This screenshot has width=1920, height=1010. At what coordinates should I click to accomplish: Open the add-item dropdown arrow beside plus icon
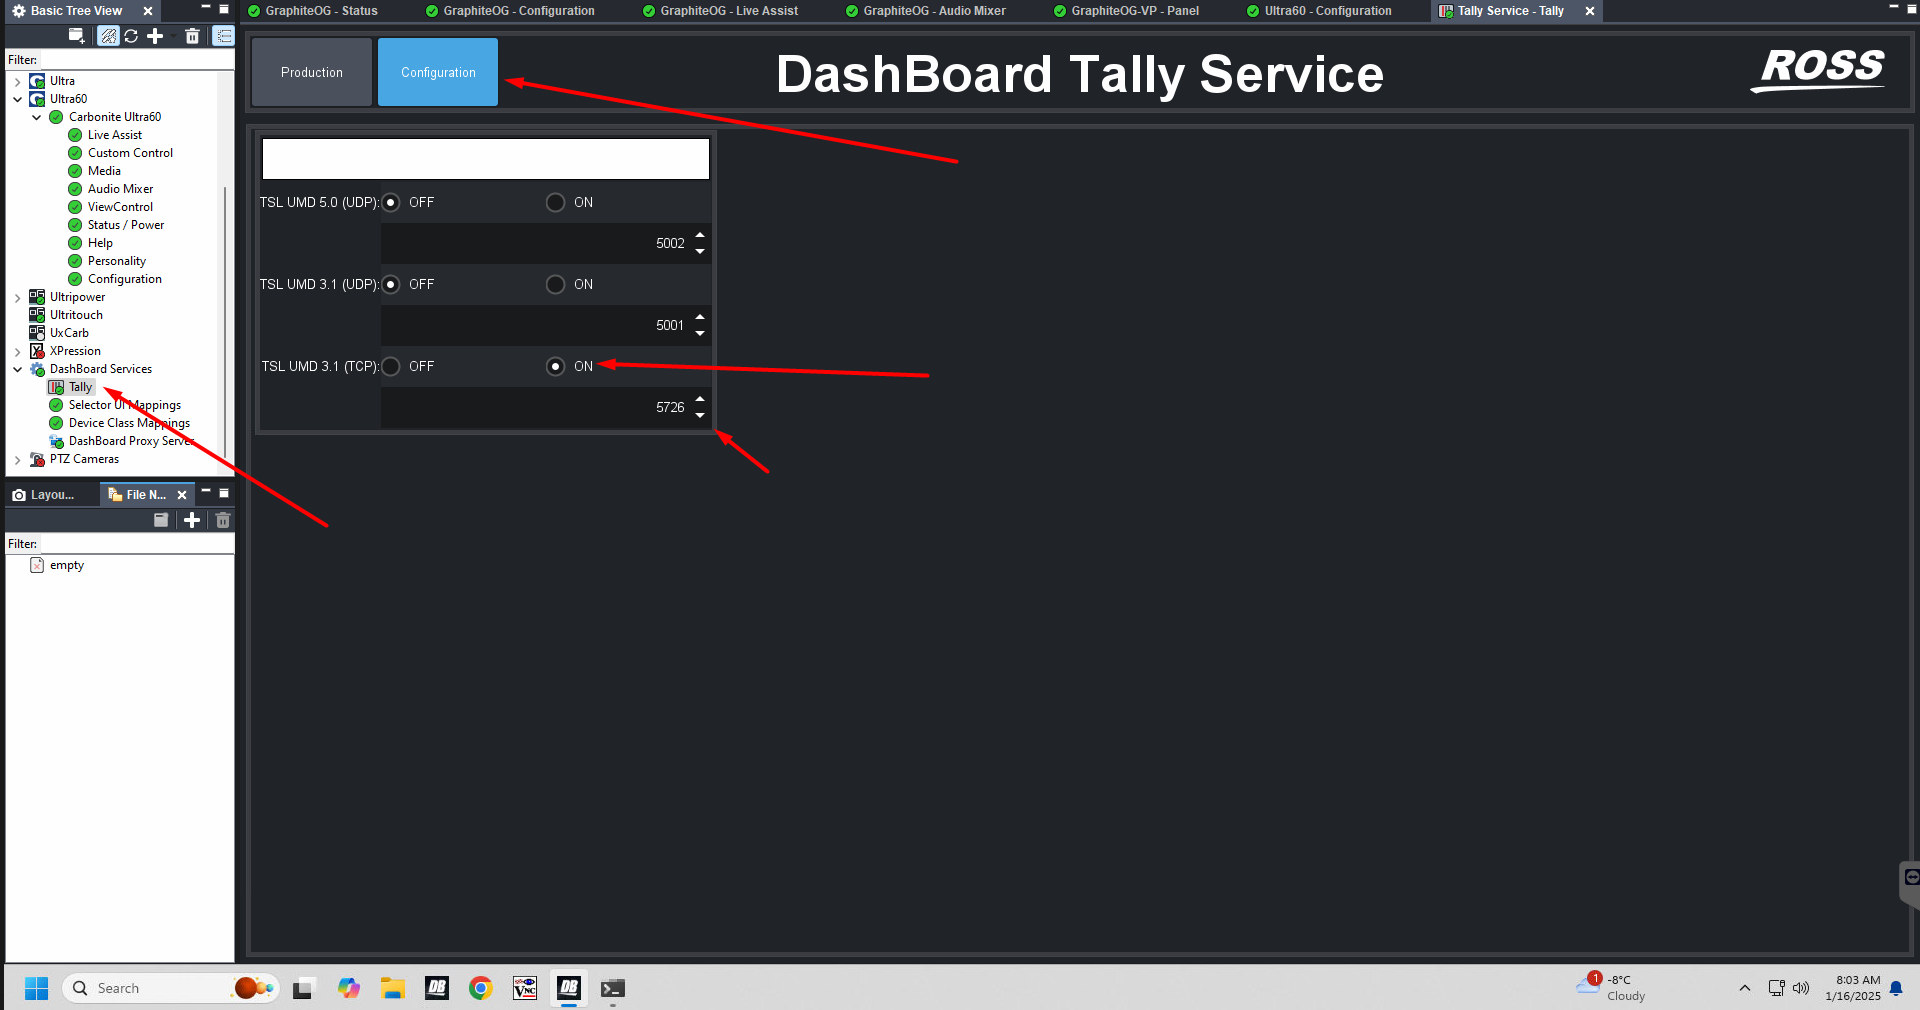point(173,37)
